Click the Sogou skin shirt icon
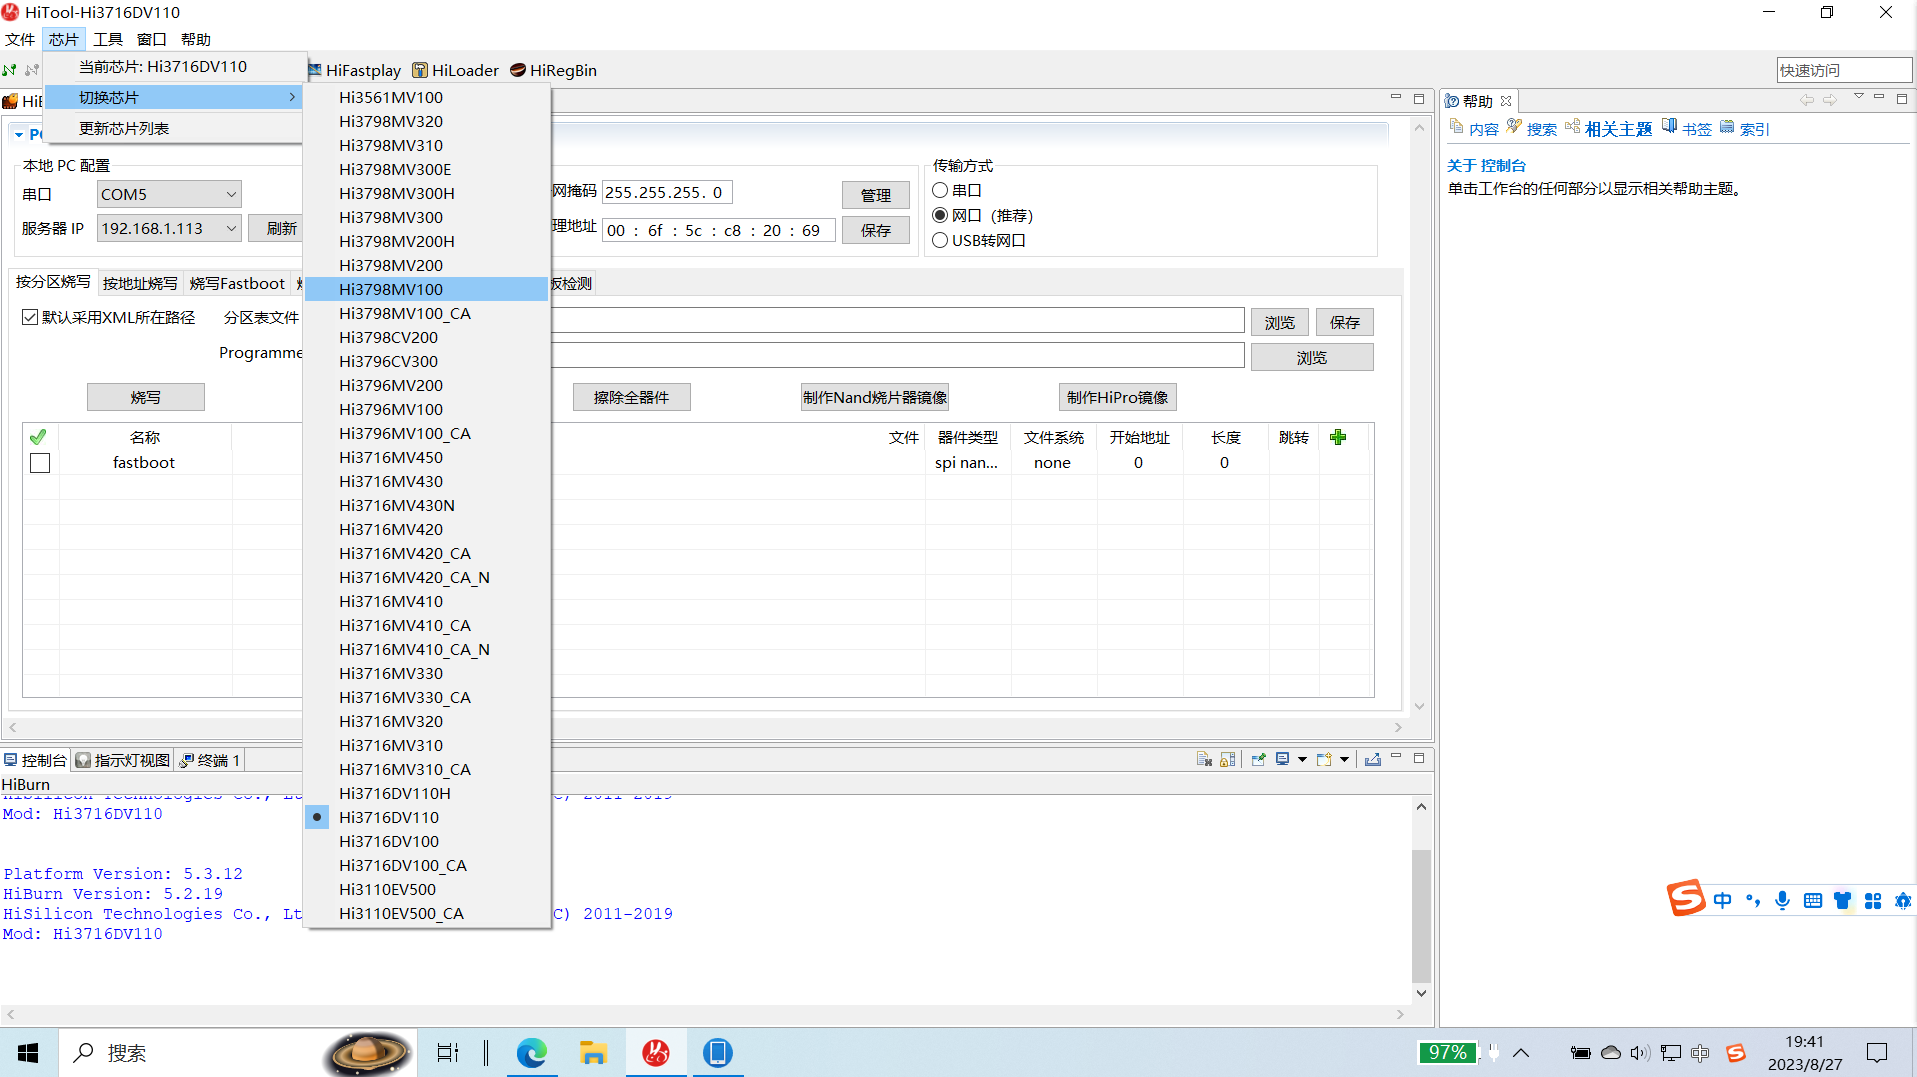Image resolution: width=1917 pixels, height=1077 pixels. [x=1842, y=901]
